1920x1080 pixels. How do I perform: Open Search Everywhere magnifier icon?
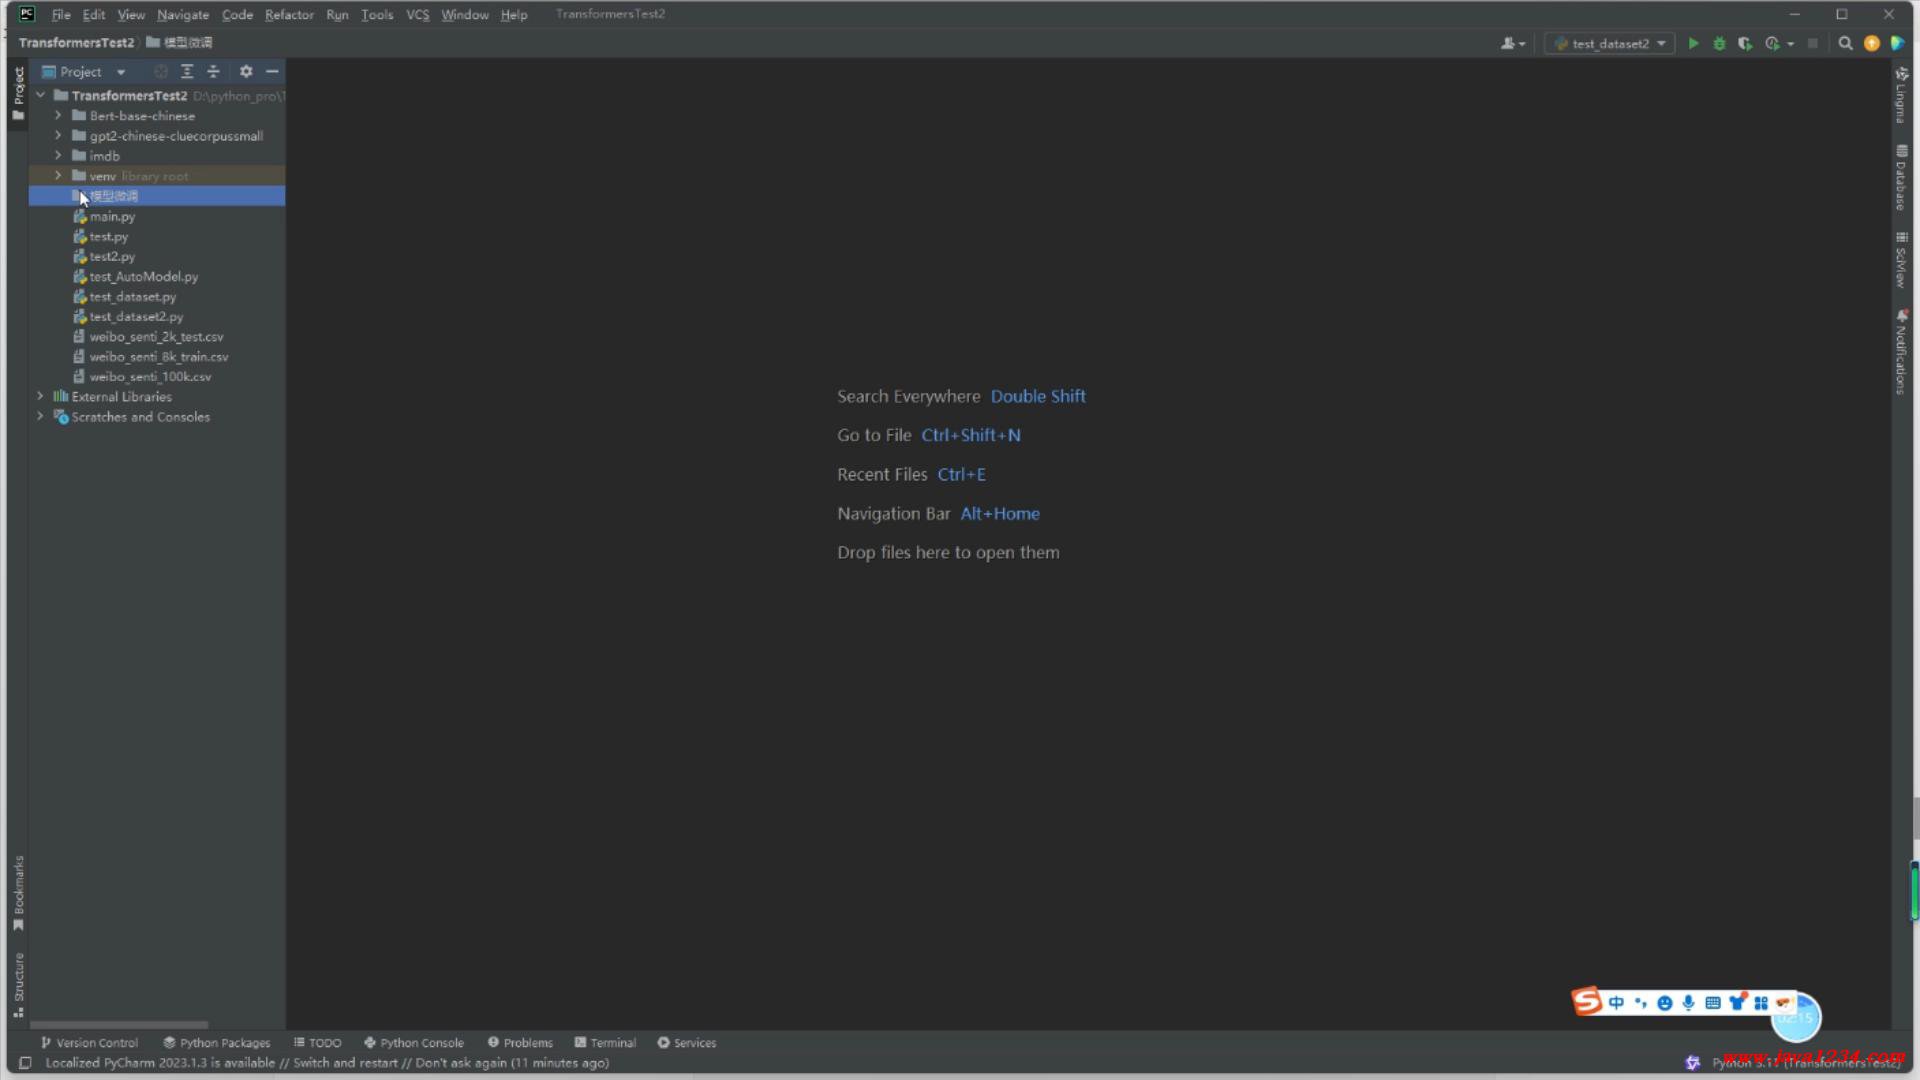coord(1845,44)
